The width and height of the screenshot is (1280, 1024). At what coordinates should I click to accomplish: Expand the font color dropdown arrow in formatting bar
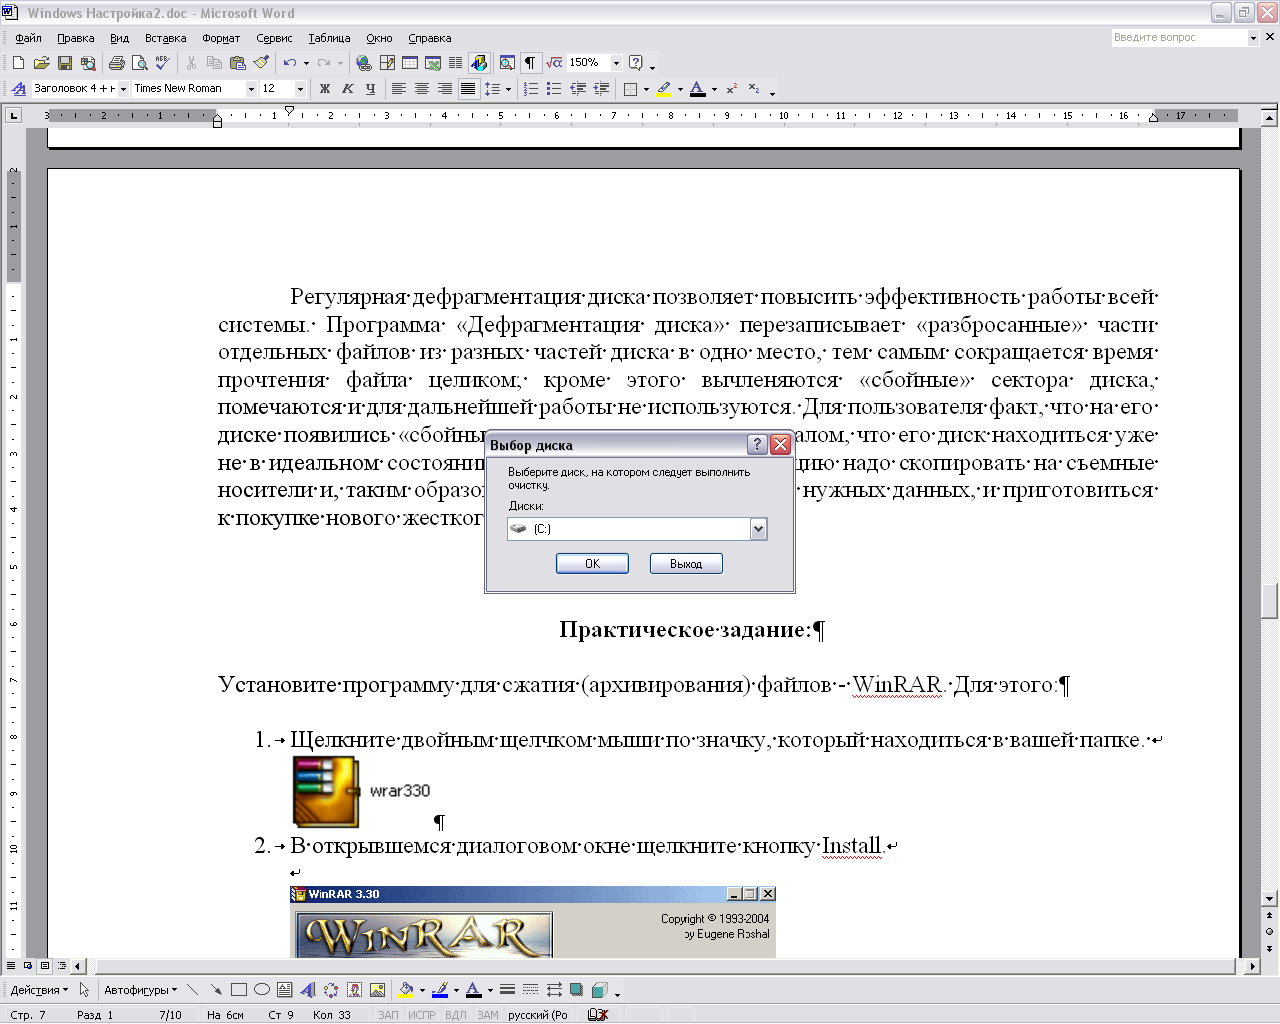point(714,89)
